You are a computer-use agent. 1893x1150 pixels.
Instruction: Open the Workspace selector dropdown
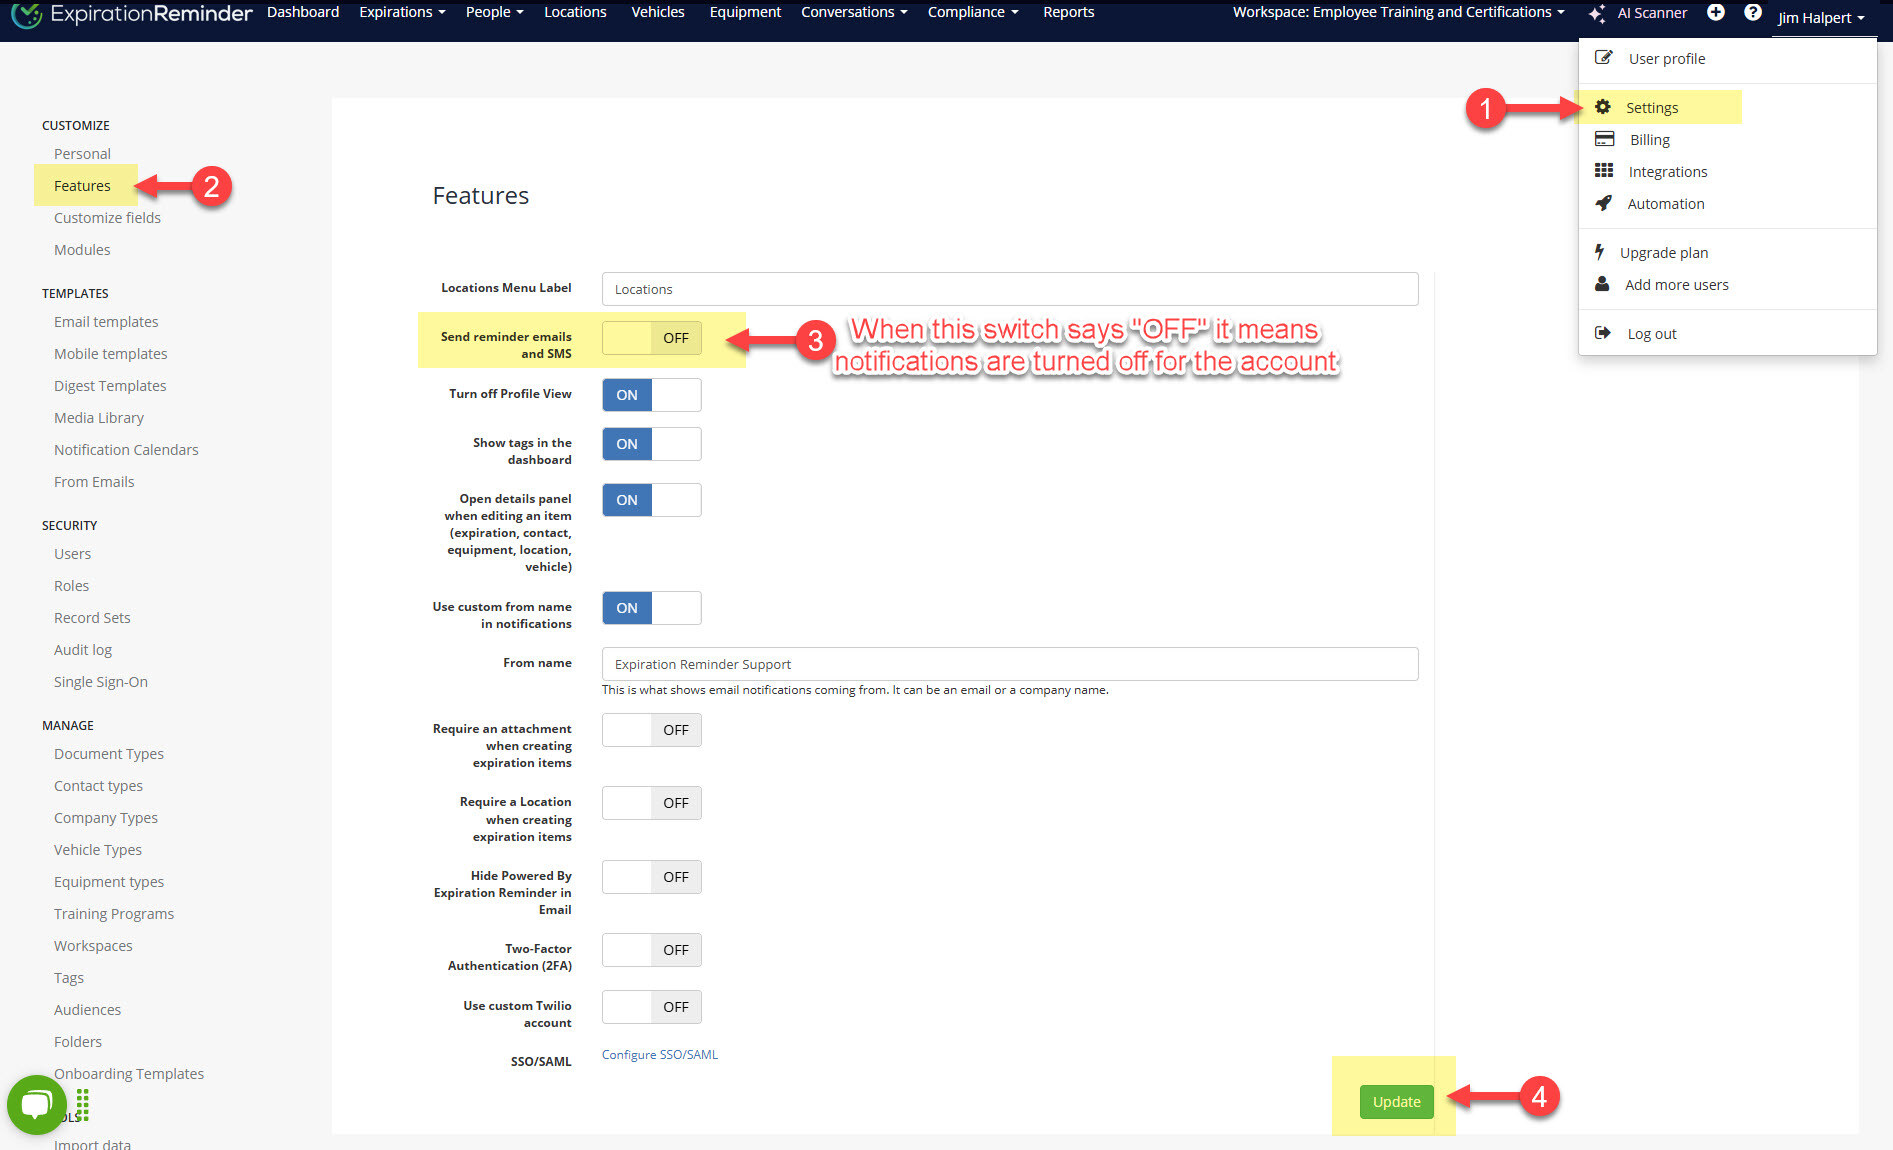click(x=1398, y=12)
